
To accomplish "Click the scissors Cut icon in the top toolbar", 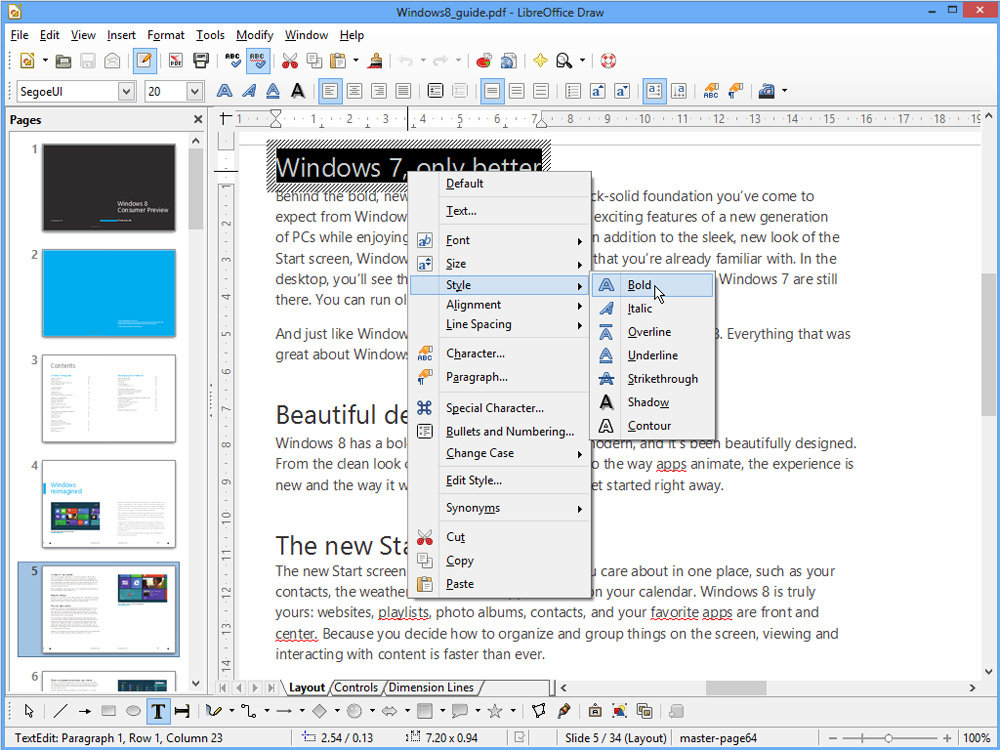I will point(290,61).
